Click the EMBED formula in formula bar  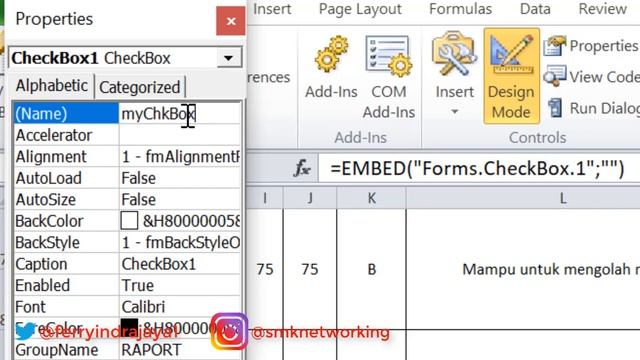(478, 168)
